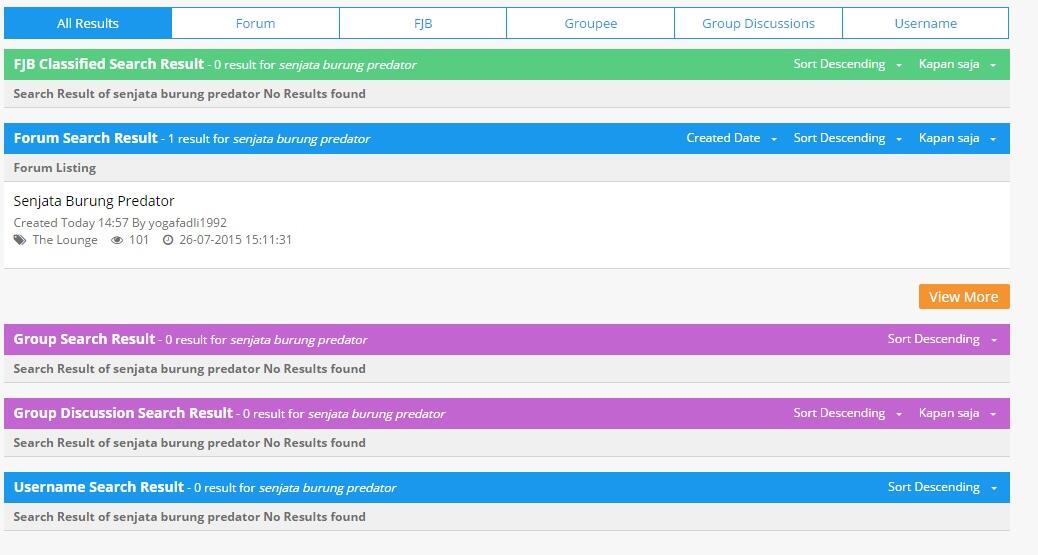Open Sort Descending dropdown in Username Search header

(942, 487)
